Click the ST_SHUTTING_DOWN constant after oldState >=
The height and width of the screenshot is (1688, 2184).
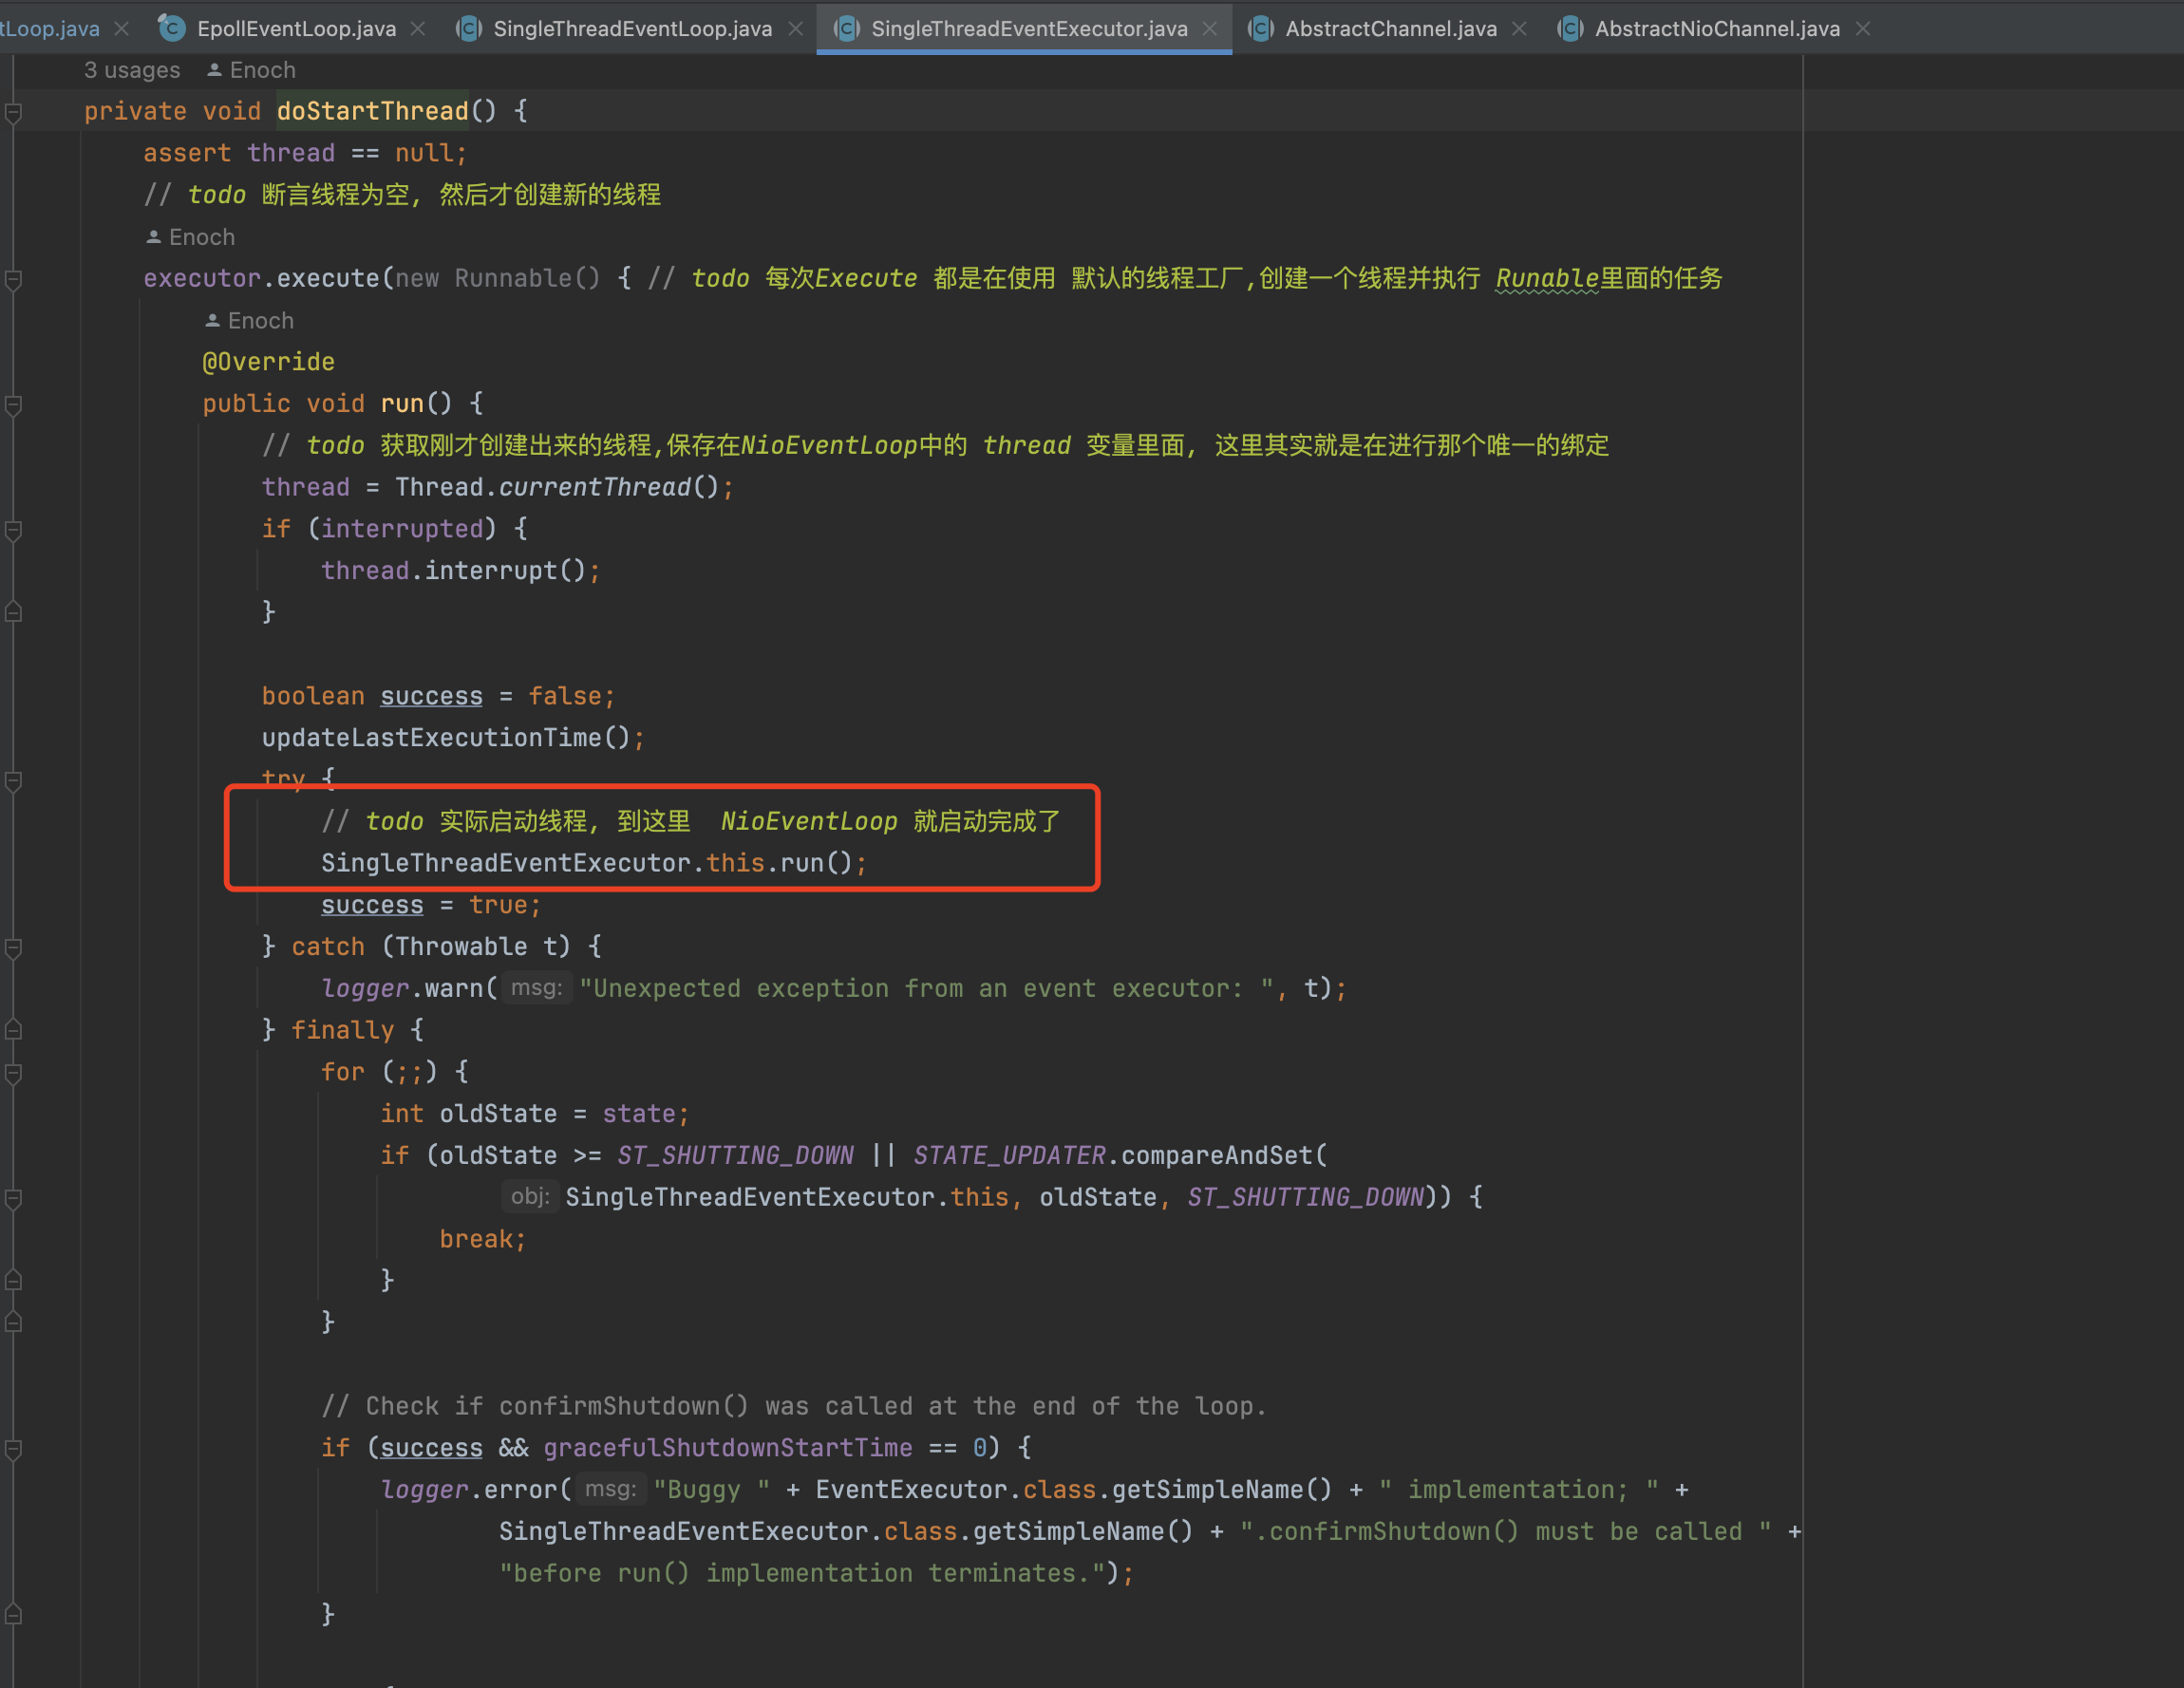735,1155
